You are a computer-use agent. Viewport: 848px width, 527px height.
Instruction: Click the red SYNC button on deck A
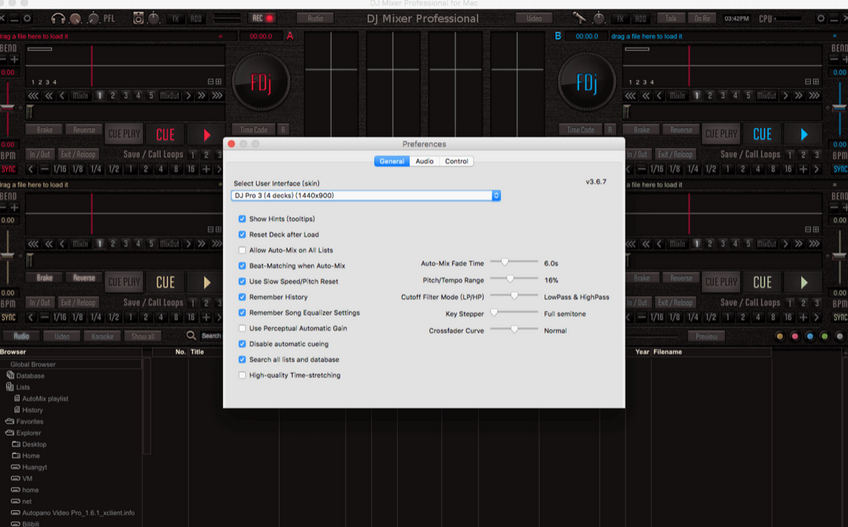pos(8,169)
